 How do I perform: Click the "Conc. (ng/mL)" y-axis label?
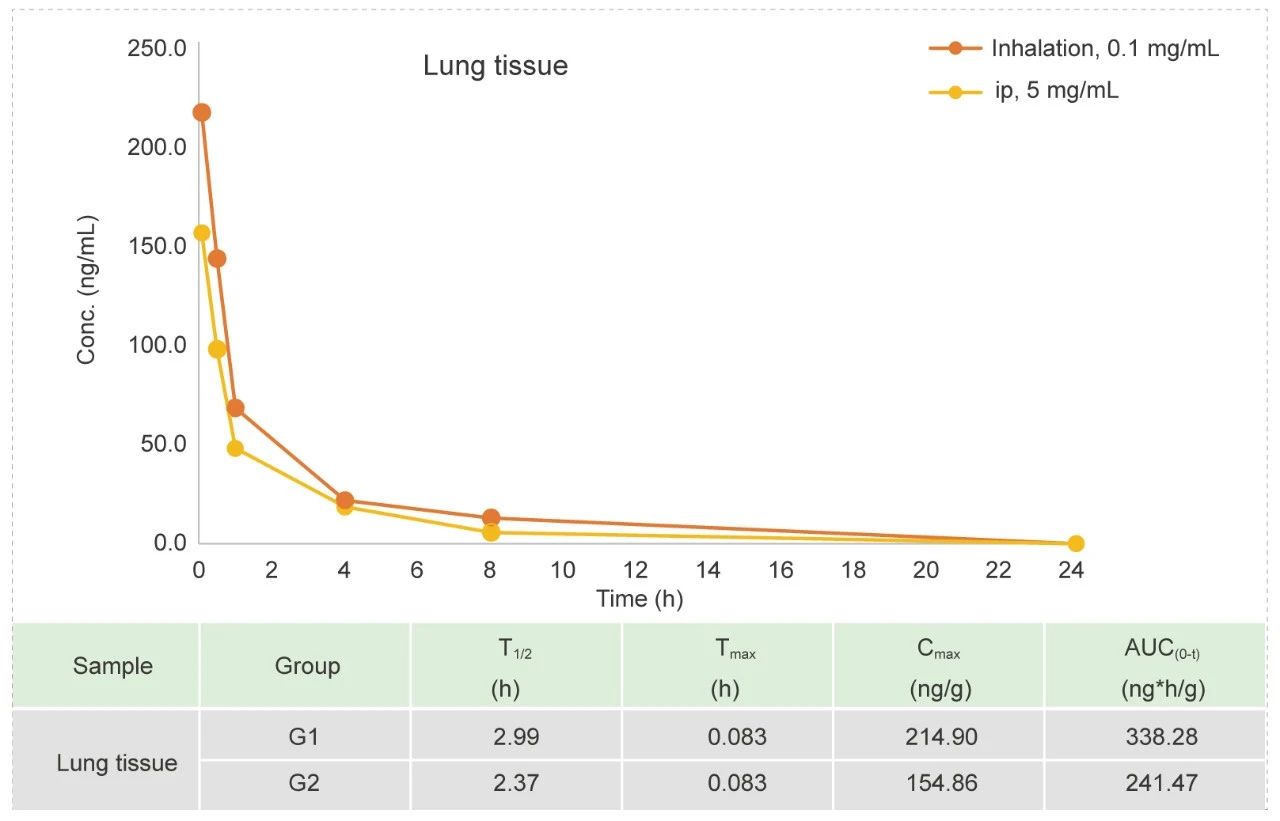(x=87, y=290)
